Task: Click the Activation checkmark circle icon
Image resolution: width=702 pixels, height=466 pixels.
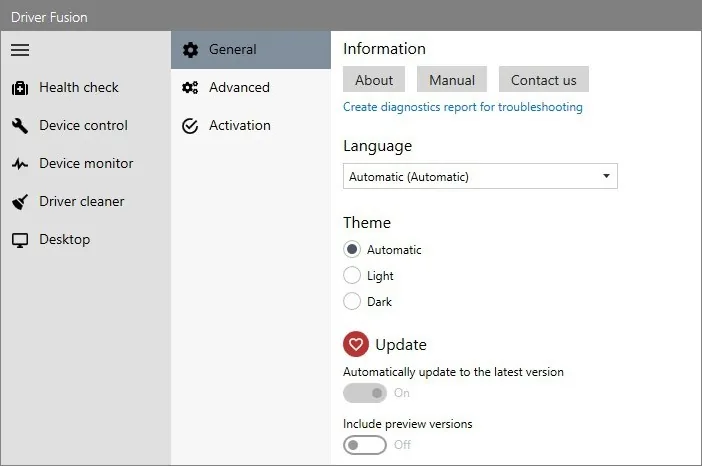Action: point(190,126)
